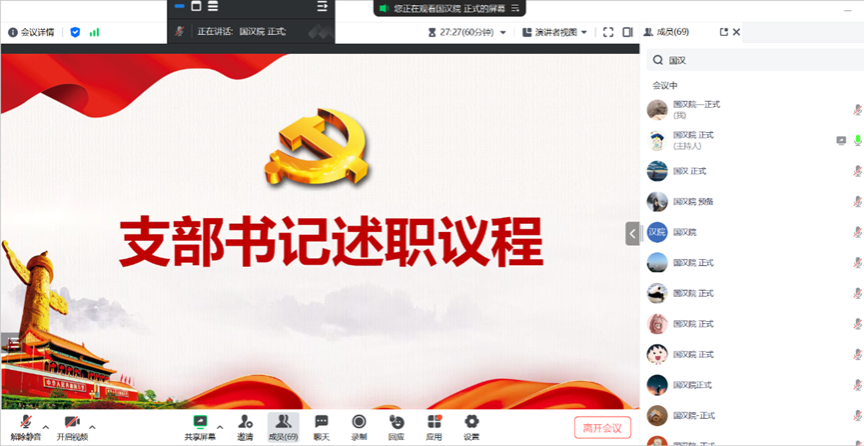864x446 pixels.
Task: Open the 聊天 chat icon
Action: [321, 422]
